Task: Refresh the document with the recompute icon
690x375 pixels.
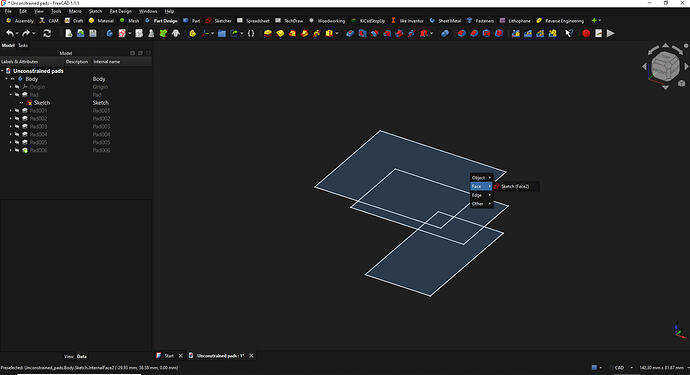Action: 47,33
